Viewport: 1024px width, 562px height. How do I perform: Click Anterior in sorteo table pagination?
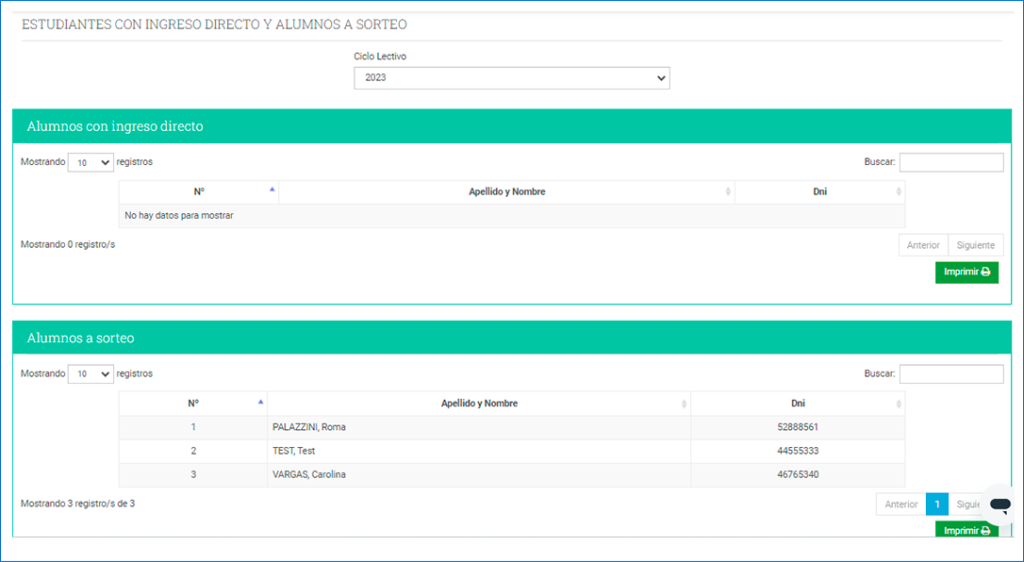(900, 505)
